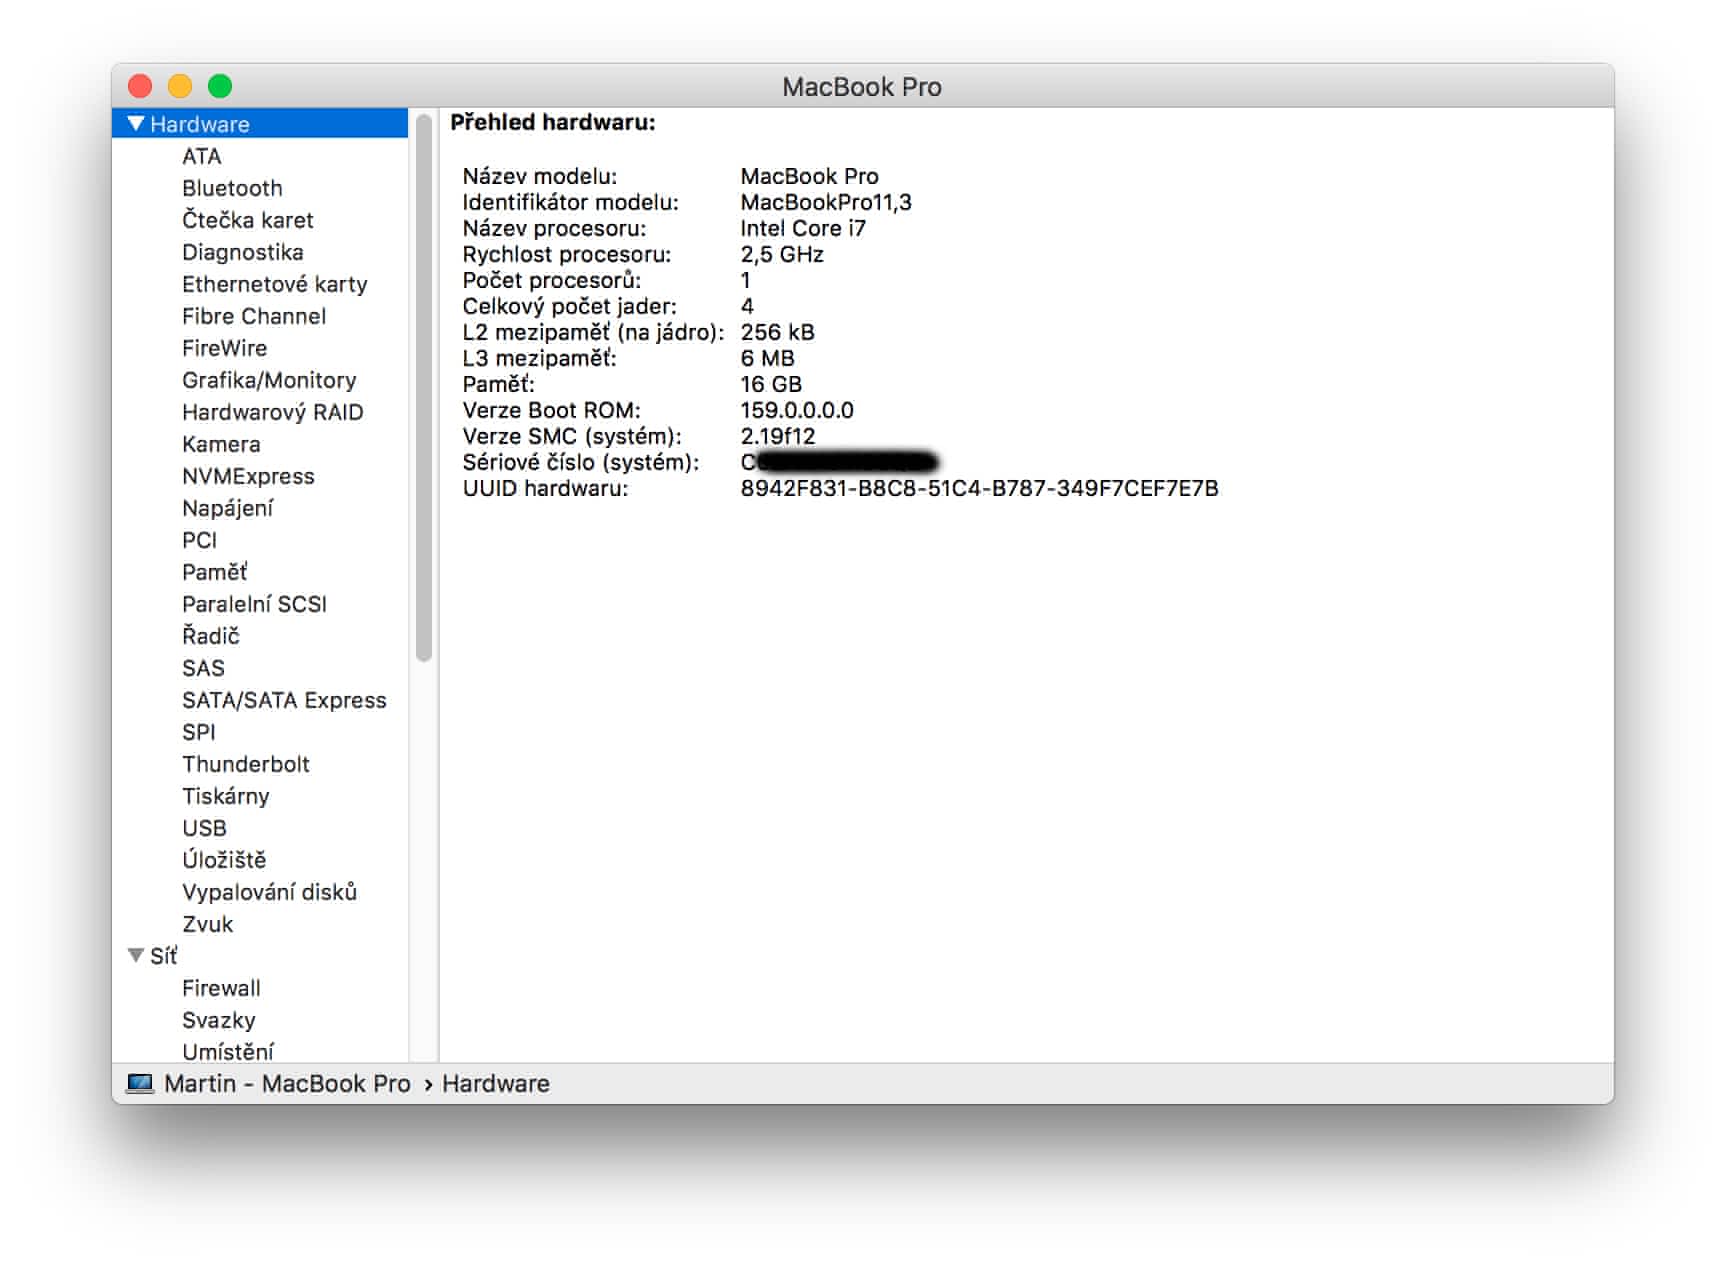Click Martin - MacBook Pro in path bar
Screen dimensions: 1726x1264
[287, 1084]
